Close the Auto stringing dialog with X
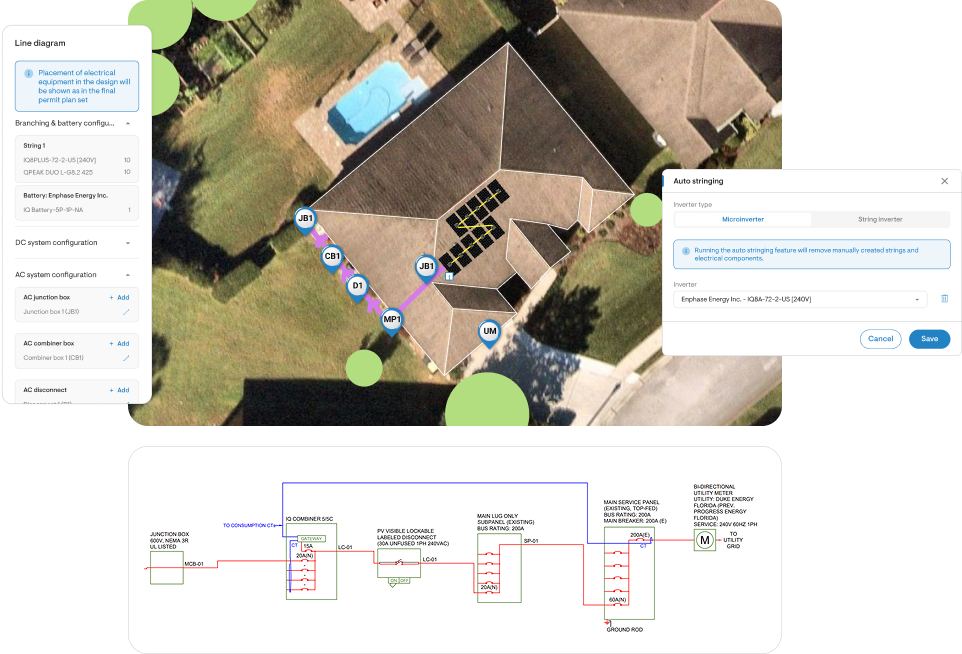The image size is (962, 654). click(944, 181)
